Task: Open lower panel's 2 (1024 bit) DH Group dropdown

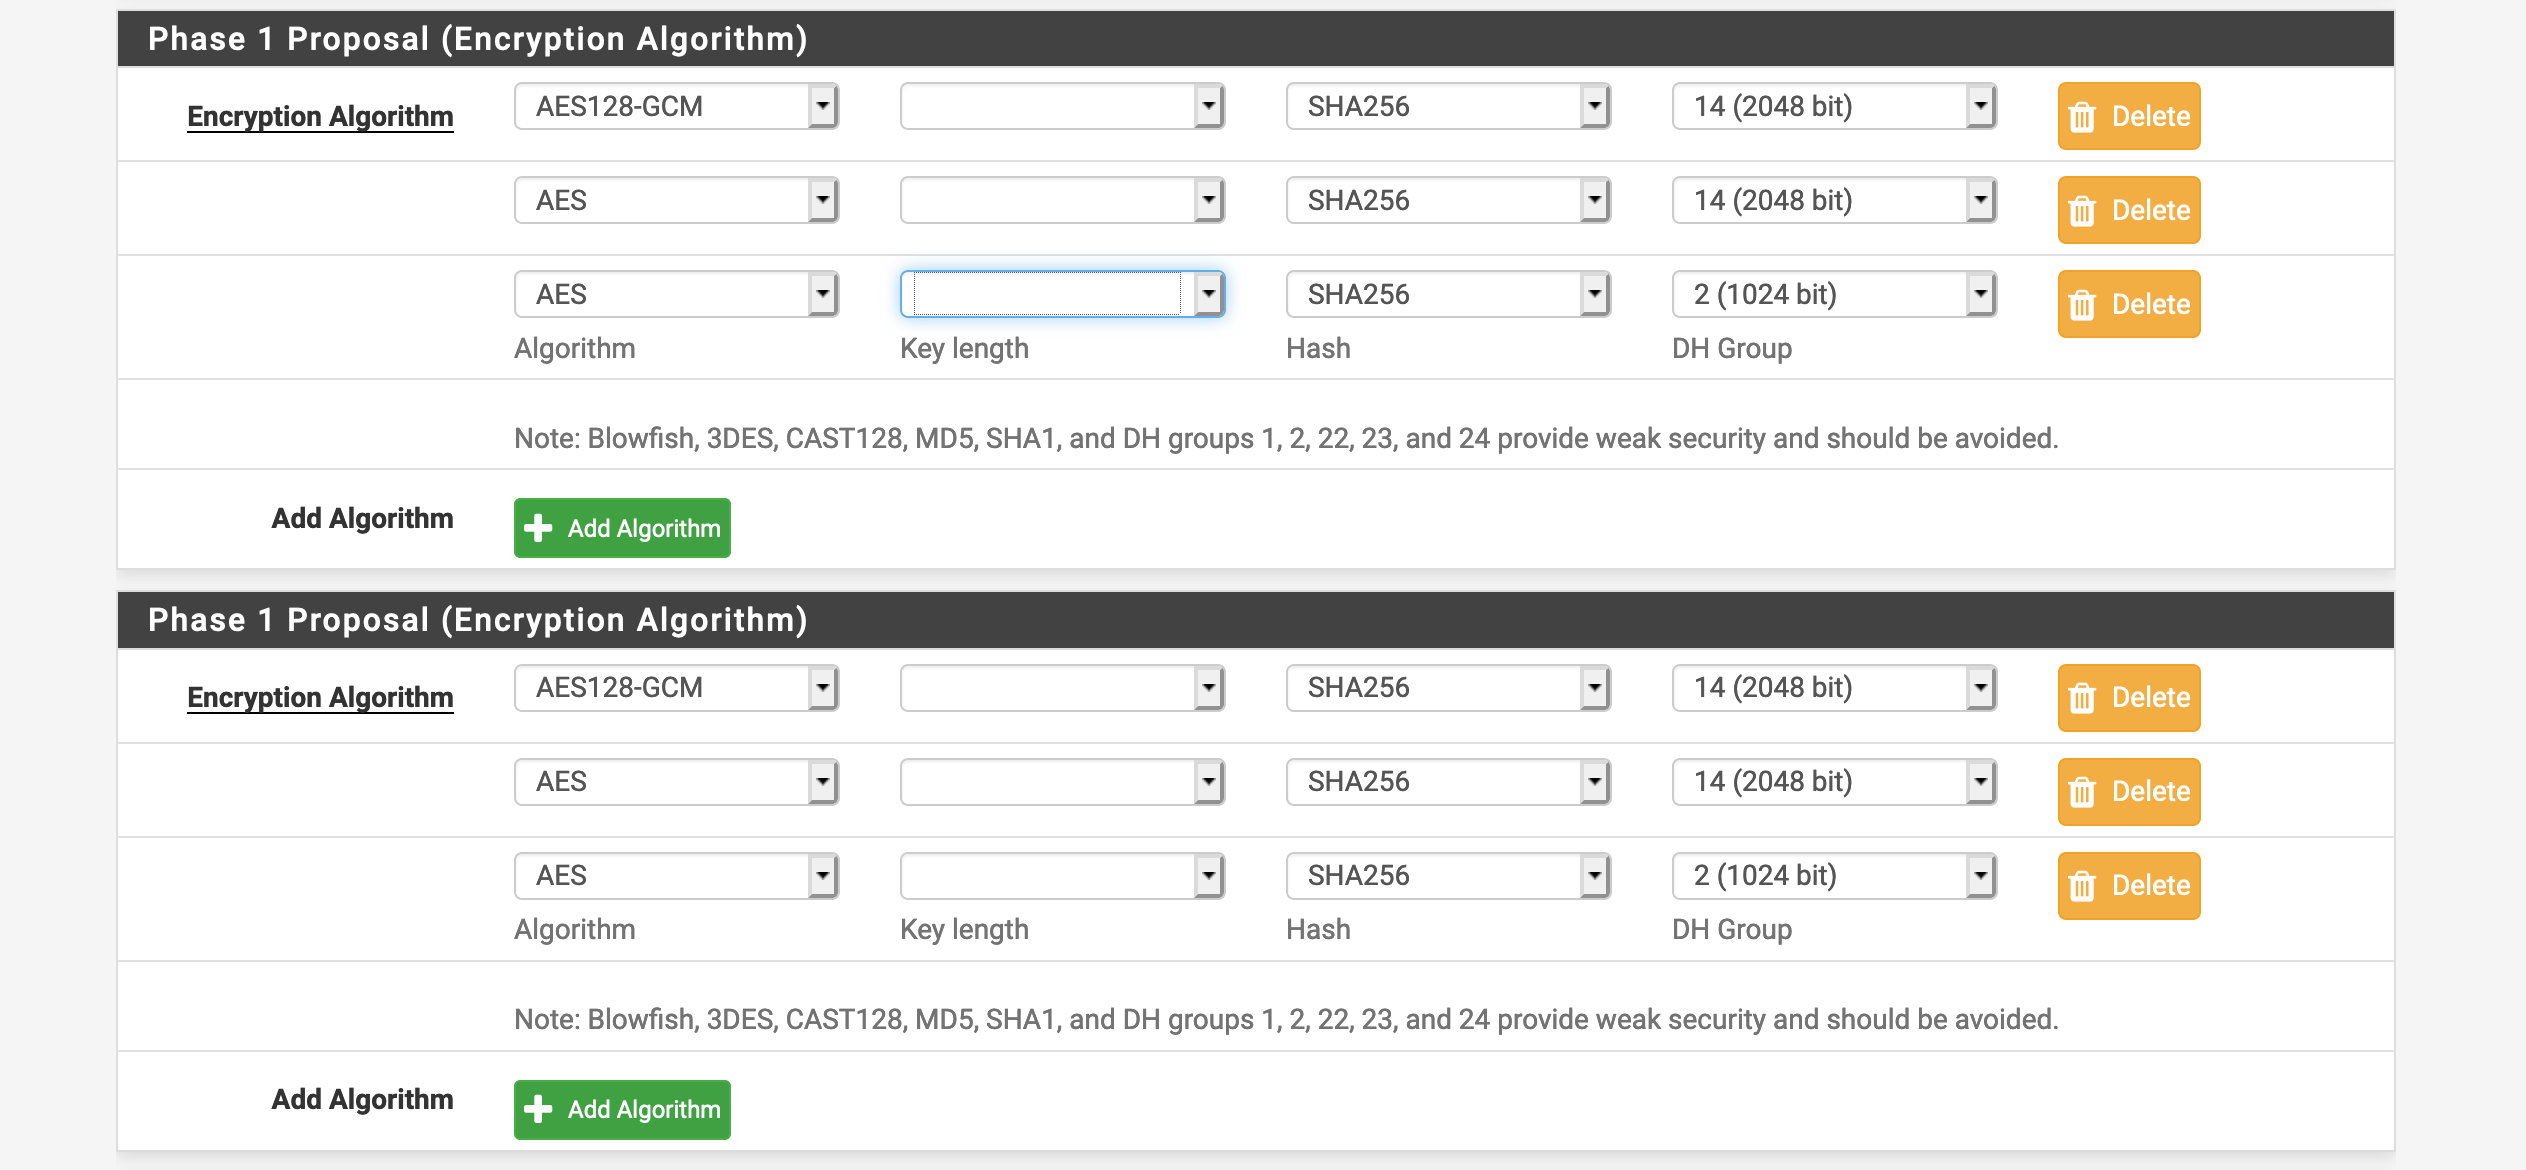Action: point(1834,875)
